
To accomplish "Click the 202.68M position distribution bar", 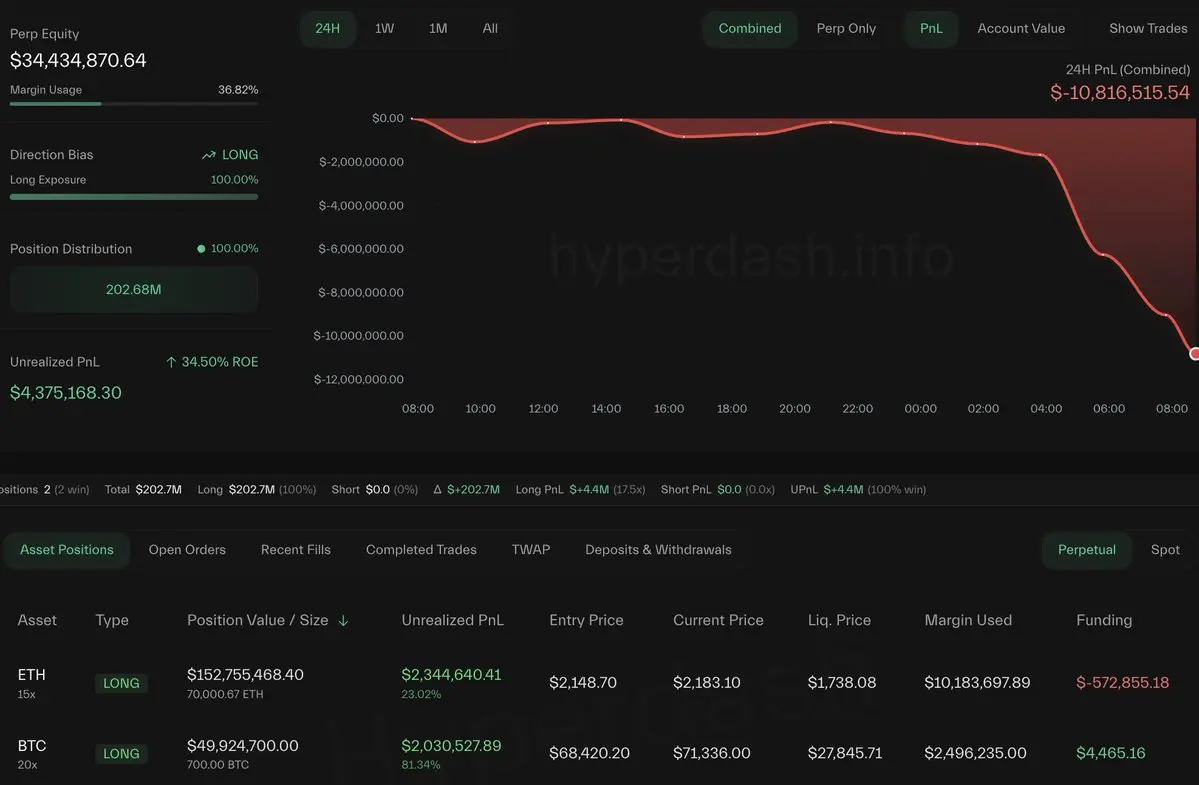I will tap(134, 290).
